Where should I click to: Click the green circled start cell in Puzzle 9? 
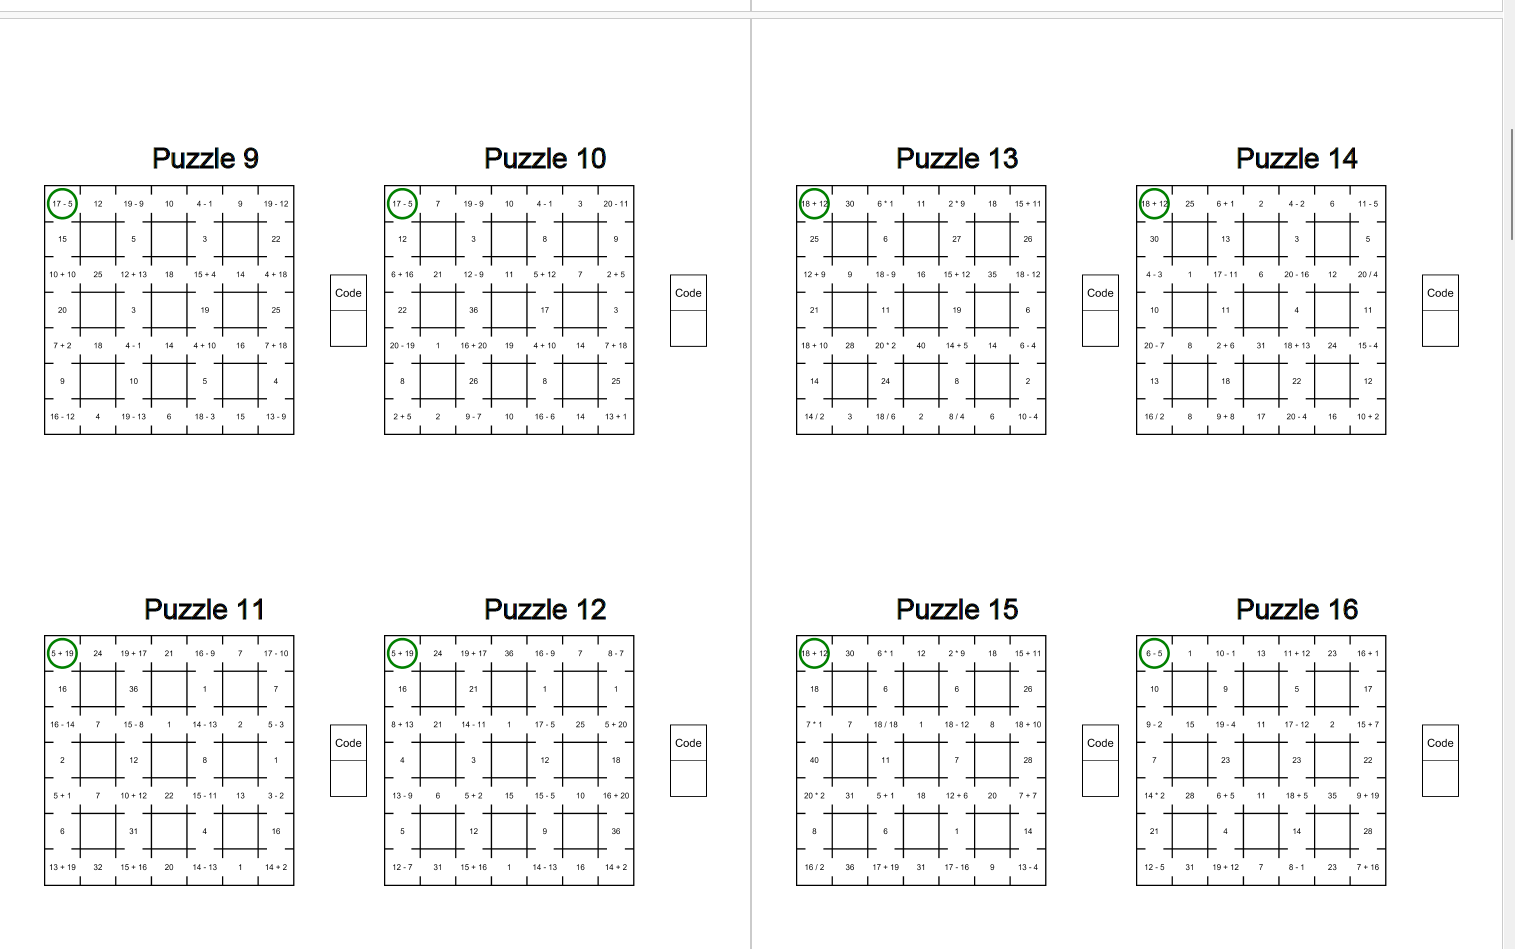(62, 203)
